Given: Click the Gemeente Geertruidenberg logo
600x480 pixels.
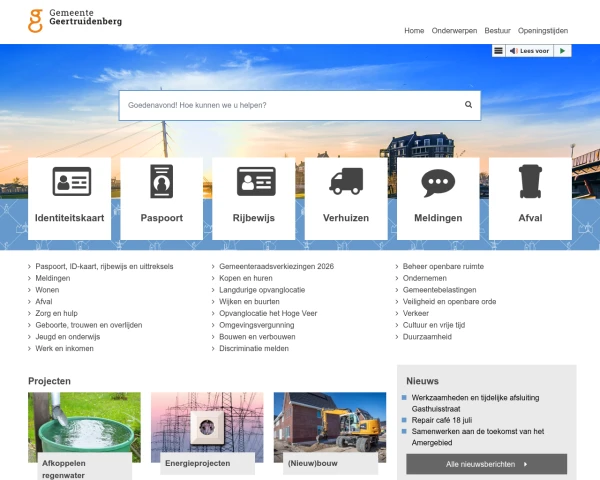Looking at the screenshot, I should (x=75, y=21).
